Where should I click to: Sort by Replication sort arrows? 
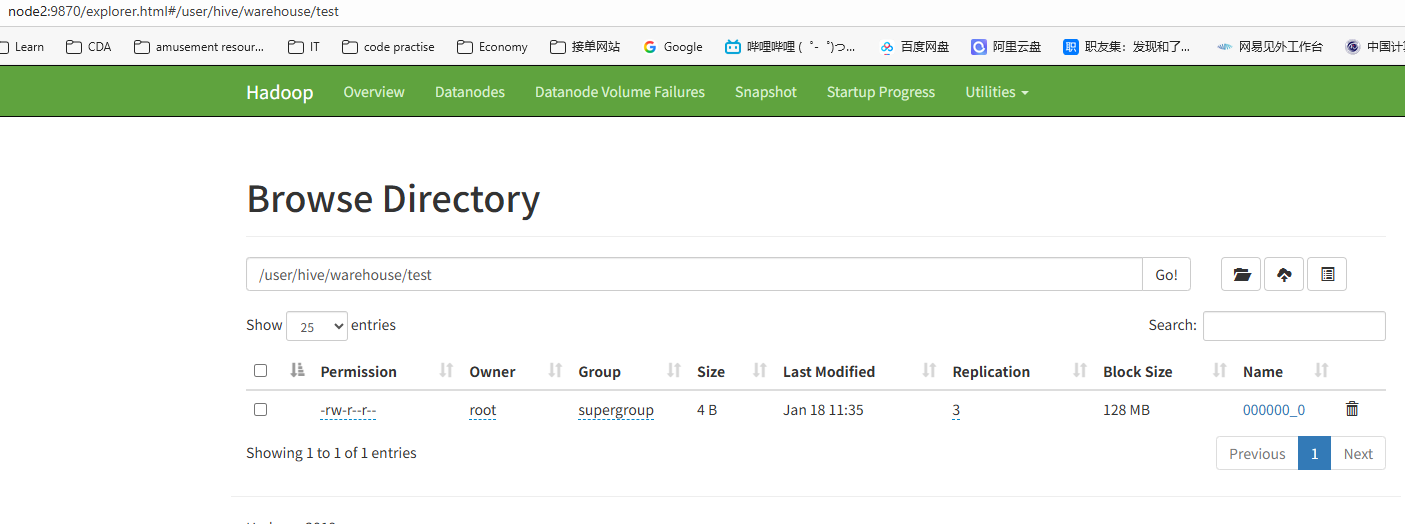[x=1080, y=371]
